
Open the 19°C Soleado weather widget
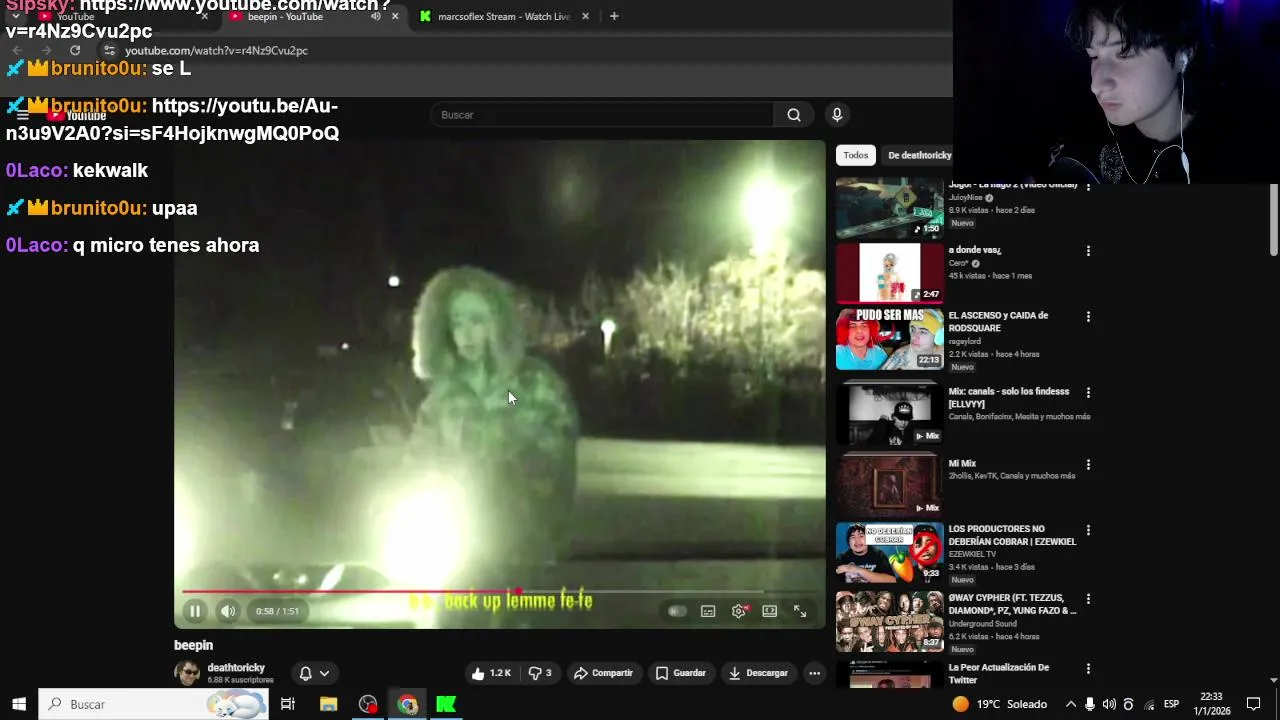1000,704
